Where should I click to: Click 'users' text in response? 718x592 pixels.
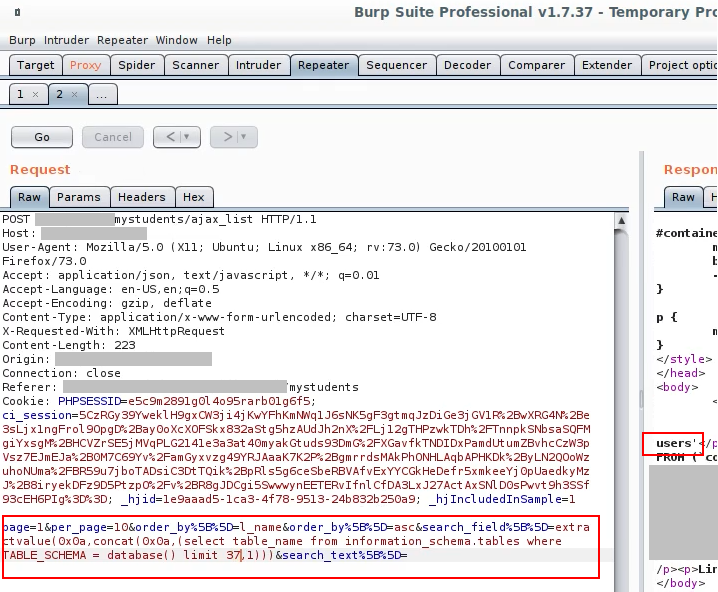point(673,443)
